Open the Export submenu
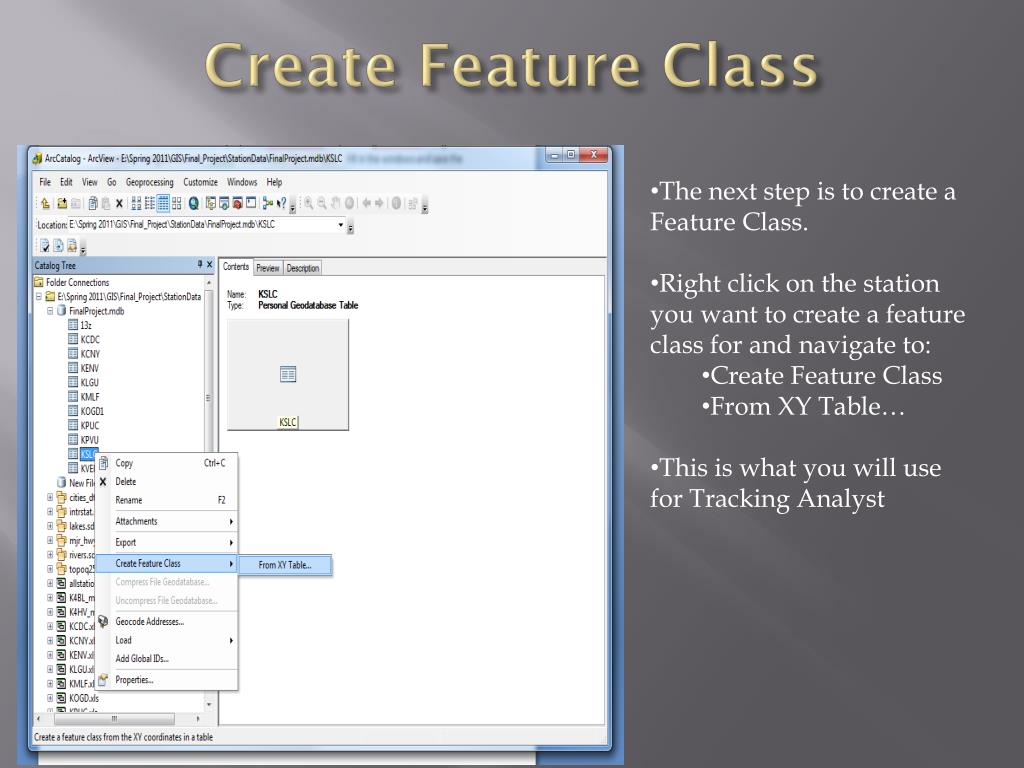This screenshot has height=768, width=1024. coord(167,542)
